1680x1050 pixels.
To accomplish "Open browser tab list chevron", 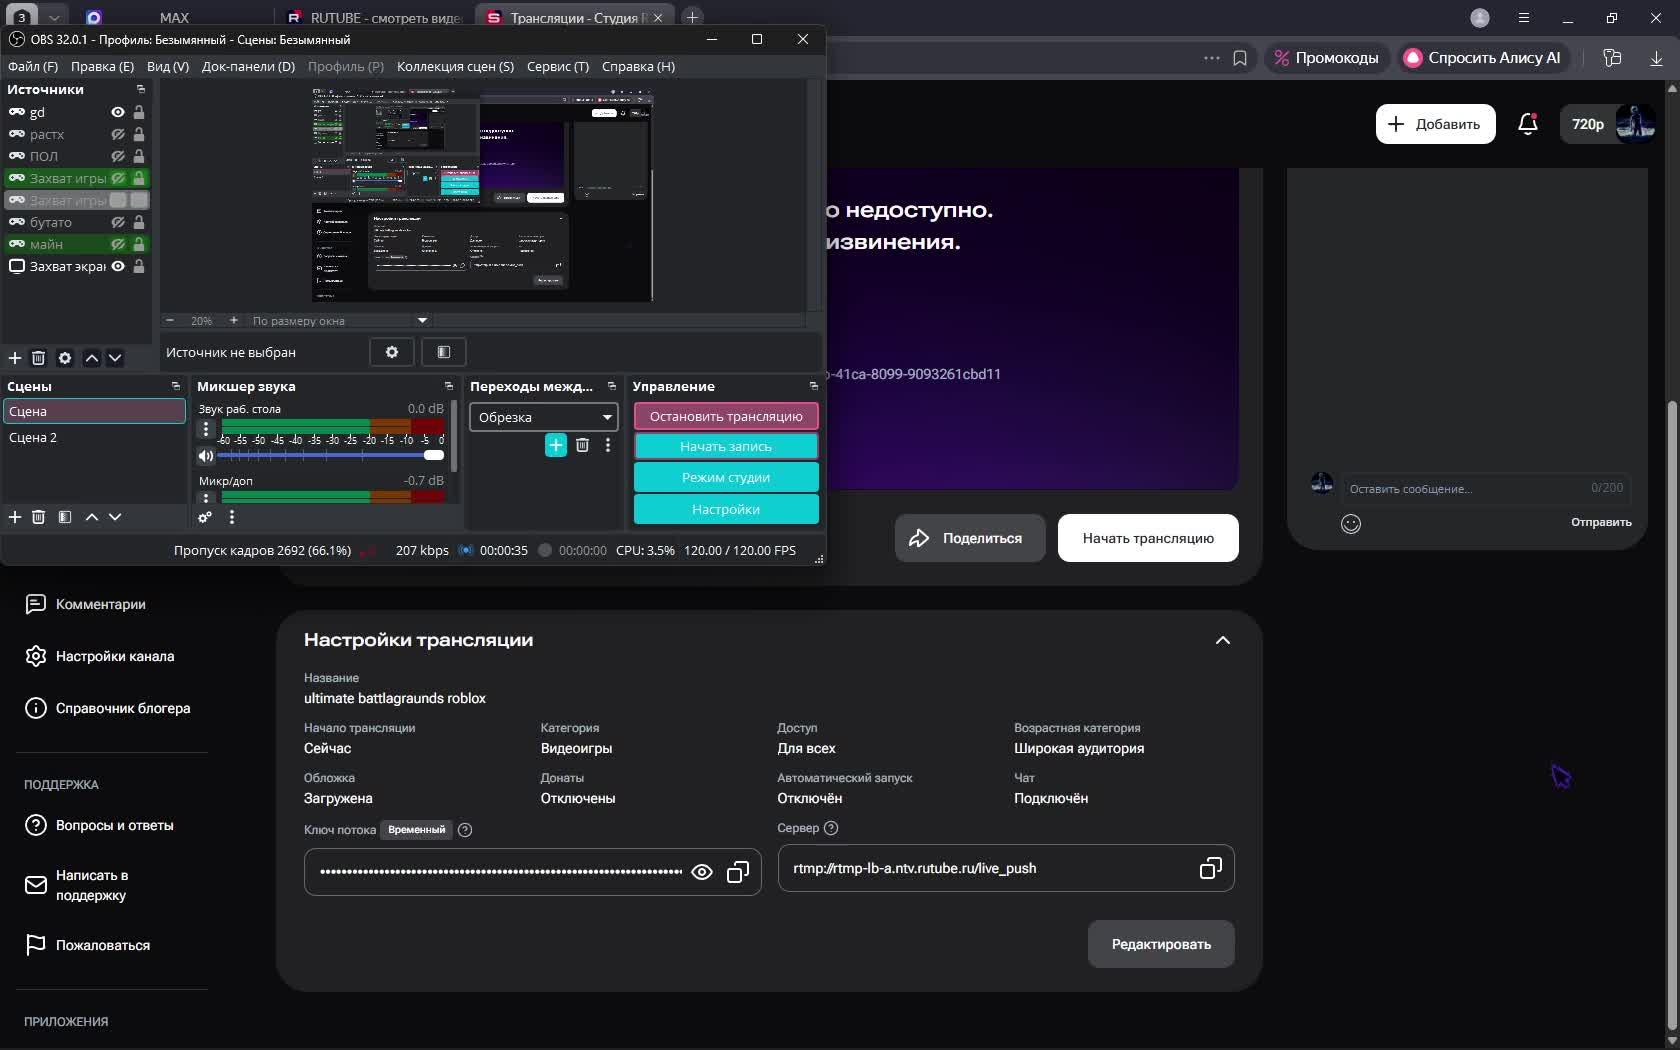I will tap(54, 17).
